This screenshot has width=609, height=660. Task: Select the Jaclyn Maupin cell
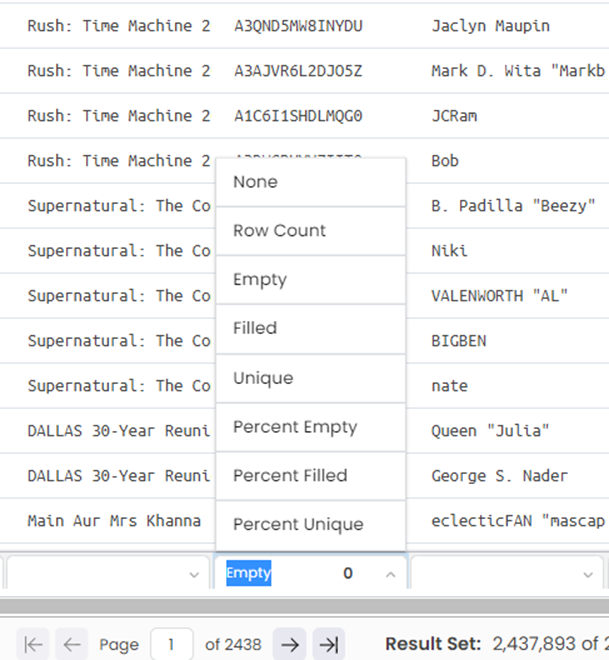pos(491,26)
